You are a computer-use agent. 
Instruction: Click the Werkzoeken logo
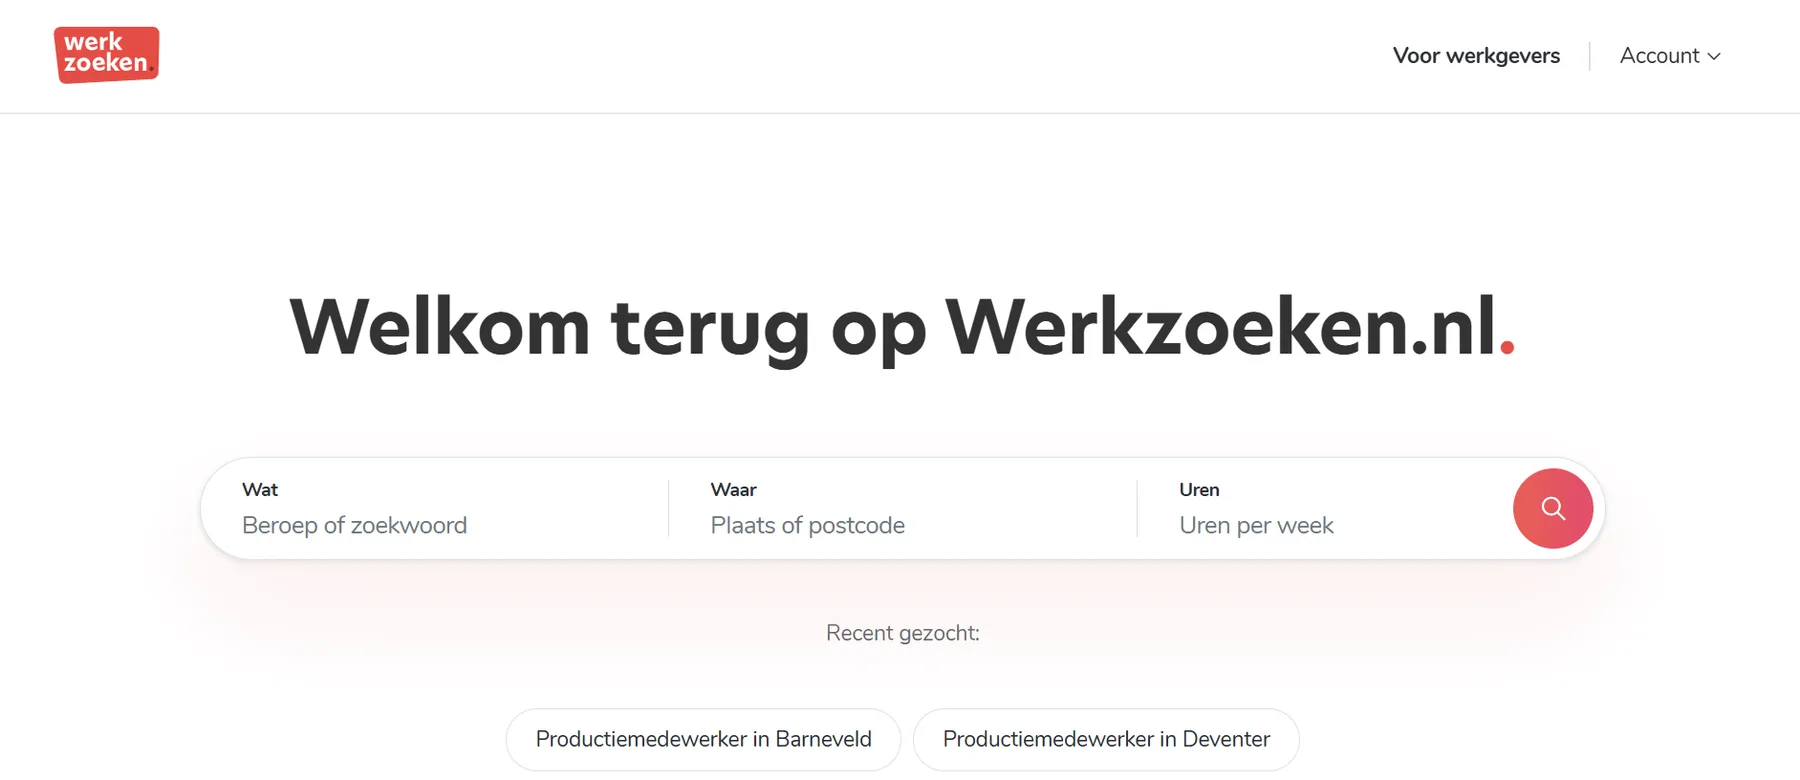106,55
